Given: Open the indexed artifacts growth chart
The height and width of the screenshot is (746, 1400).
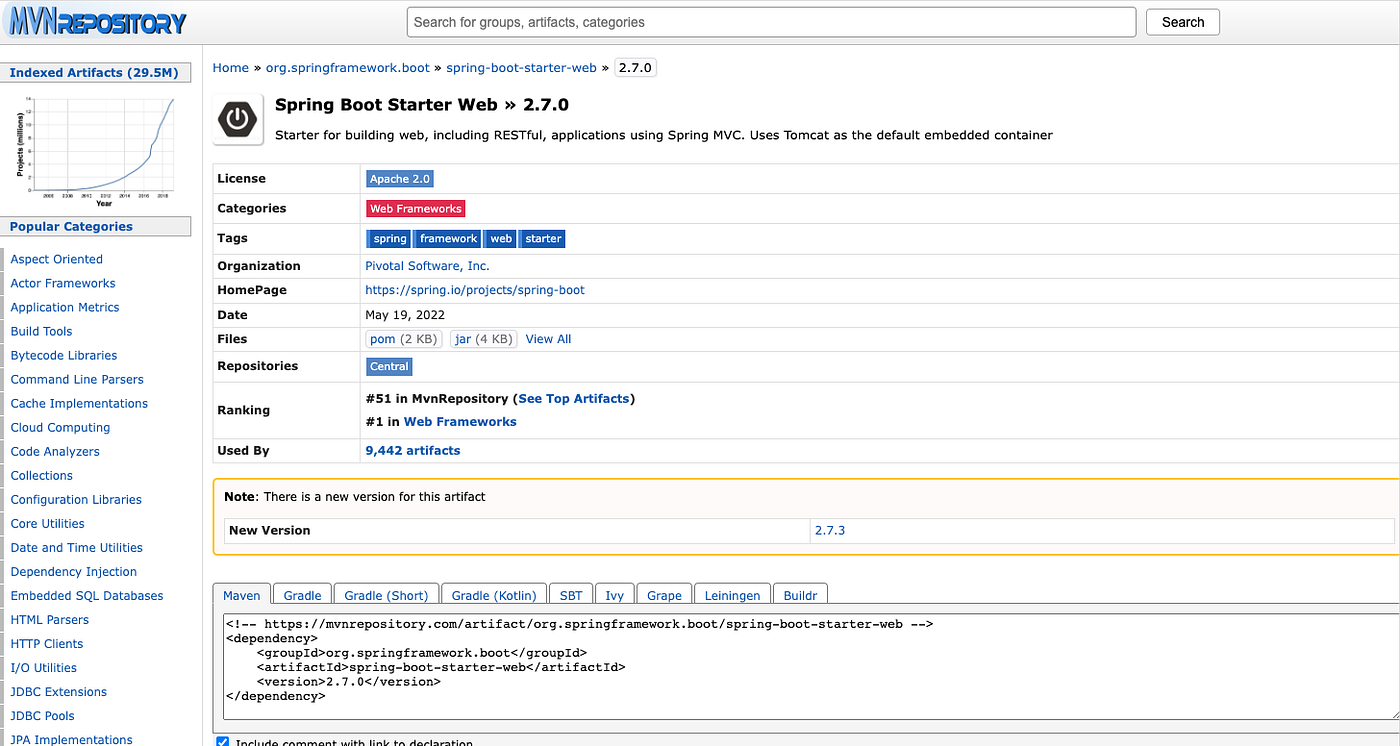Looking at the screenshot, I should [96, 150].
